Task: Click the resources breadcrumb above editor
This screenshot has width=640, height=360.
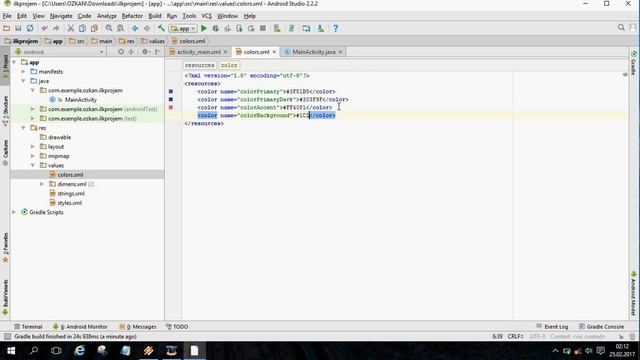Action: click(x=199, y=65)
